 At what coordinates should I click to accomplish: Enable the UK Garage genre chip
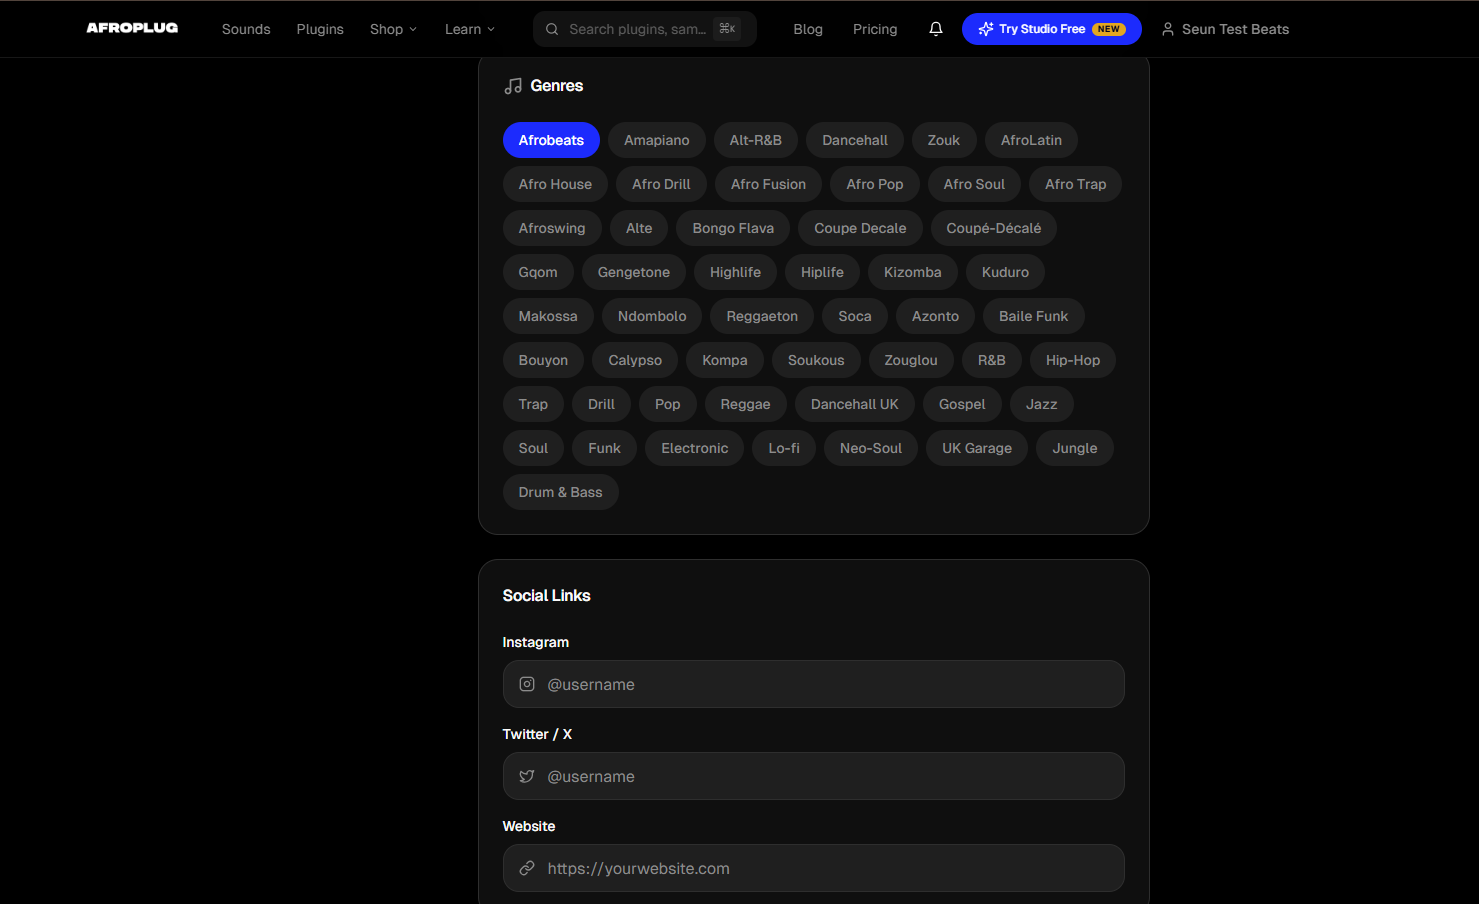tap(976, 448)
